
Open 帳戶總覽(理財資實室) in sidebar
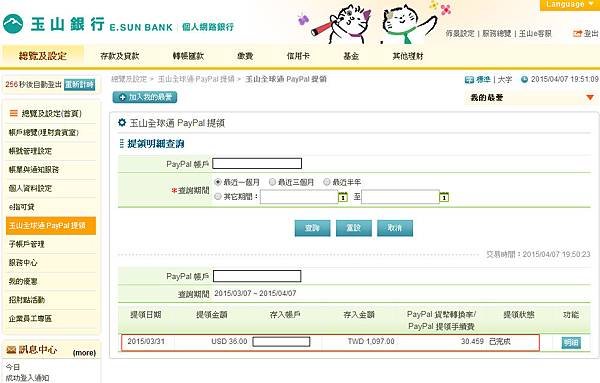44,132
